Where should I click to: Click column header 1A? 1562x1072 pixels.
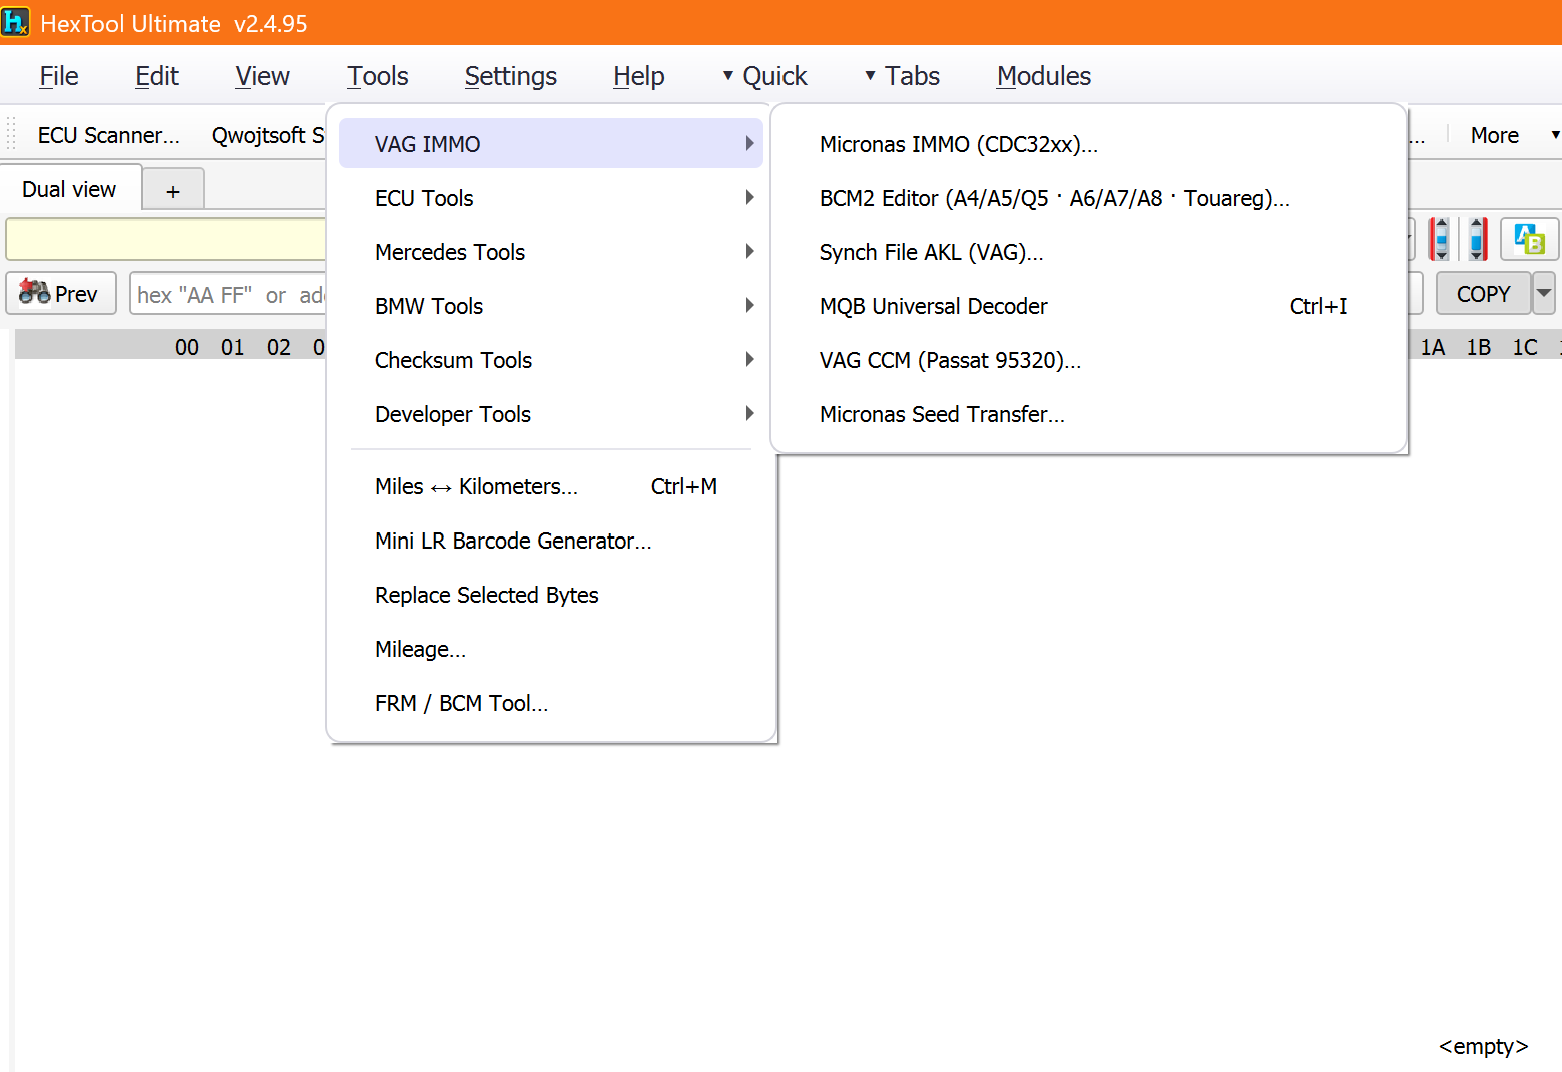coord(1433,346)
